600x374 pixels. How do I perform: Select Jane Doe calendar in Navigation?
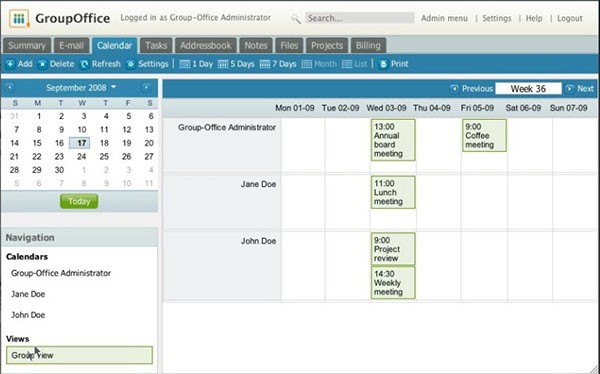[28, 294]
